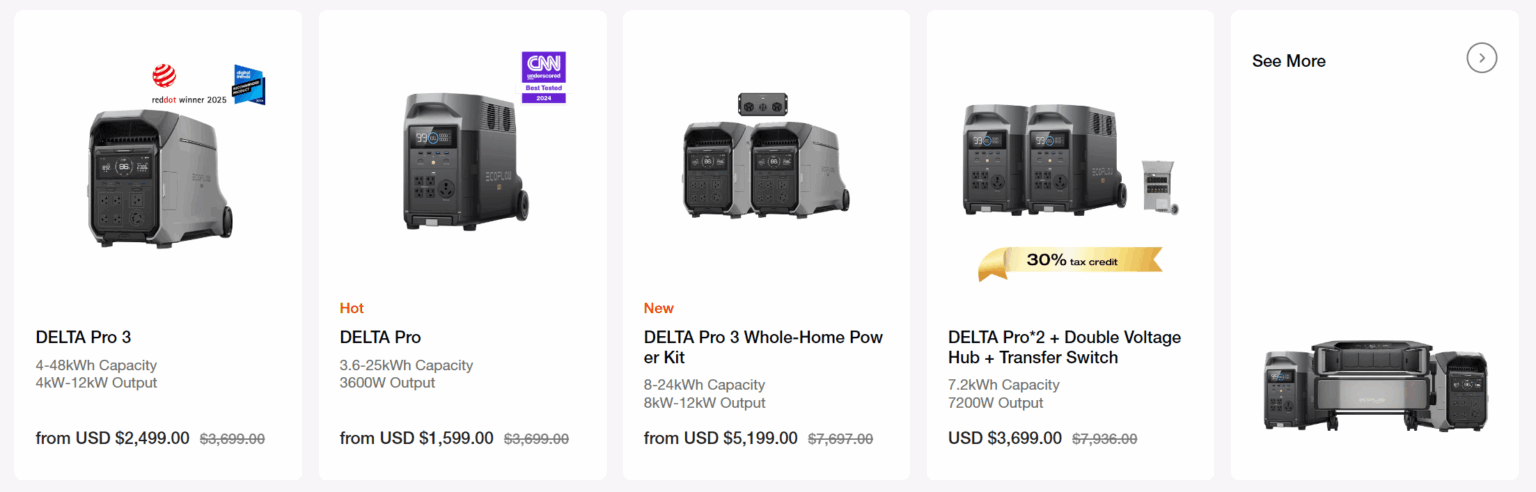Click the See More link text
The width and height of the screenshot is (1536, 492).
[1289, 61]
